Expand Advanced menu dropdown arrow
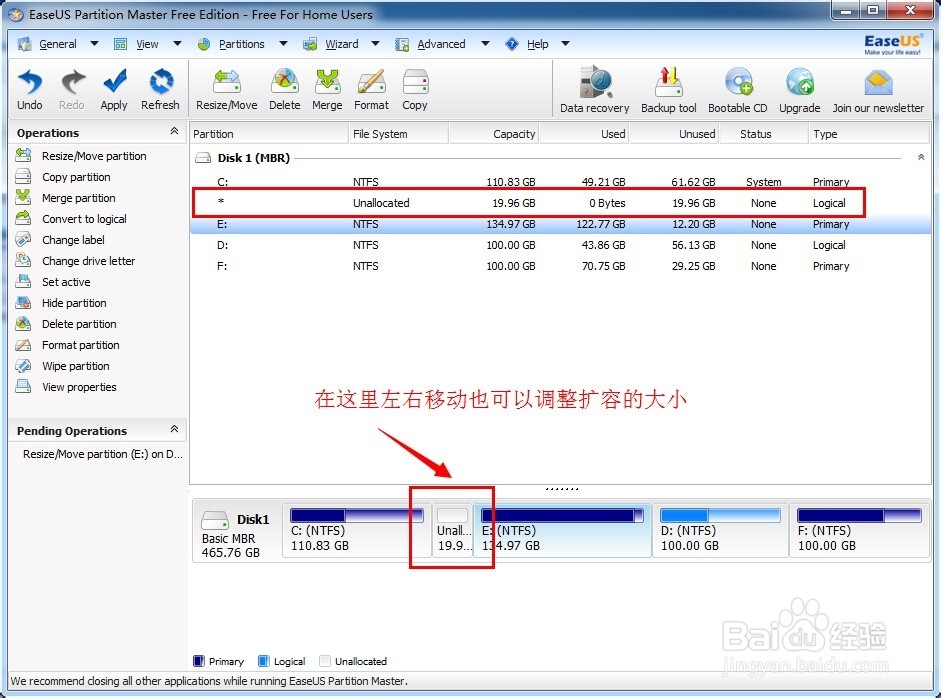 click(x=485, y=44)
